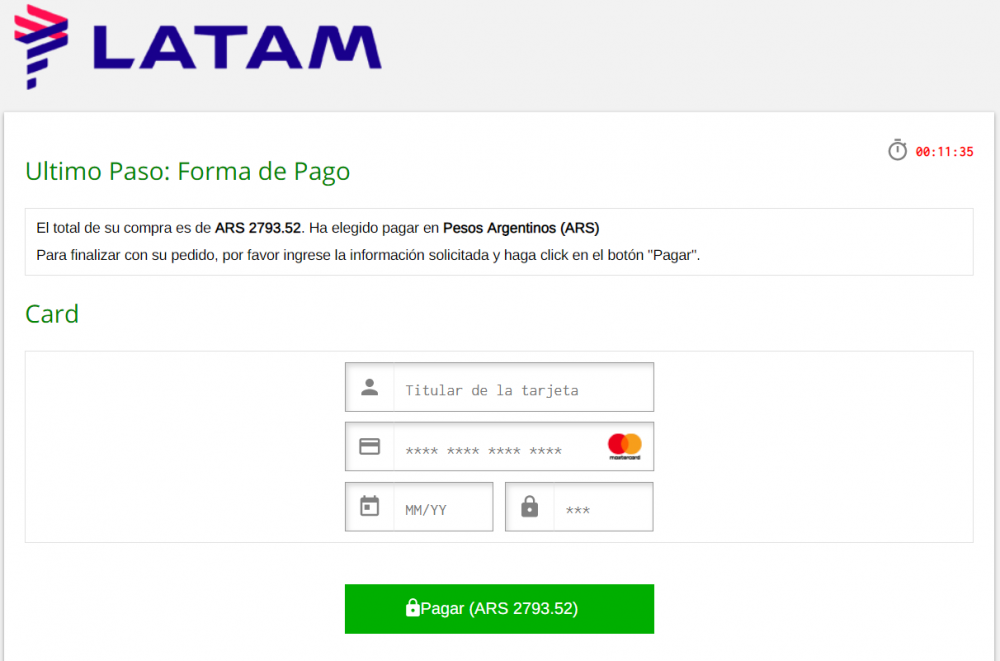Click the lock icon on Pagar button
The image size is (1000, 661).
tap(413, 607)
